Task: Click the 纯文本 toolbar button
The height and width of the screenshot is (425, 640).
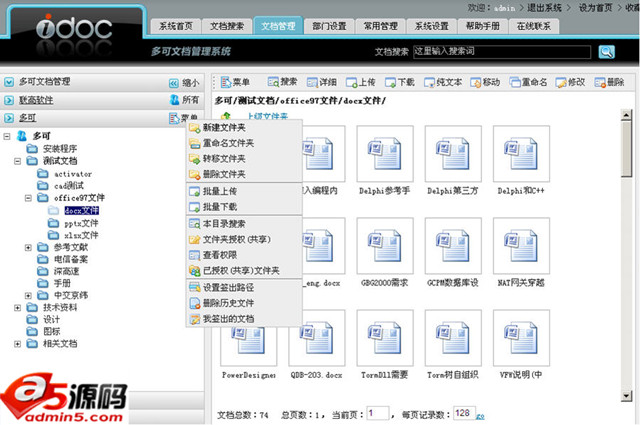Action: pyautogui.click(x=443, y=82)
